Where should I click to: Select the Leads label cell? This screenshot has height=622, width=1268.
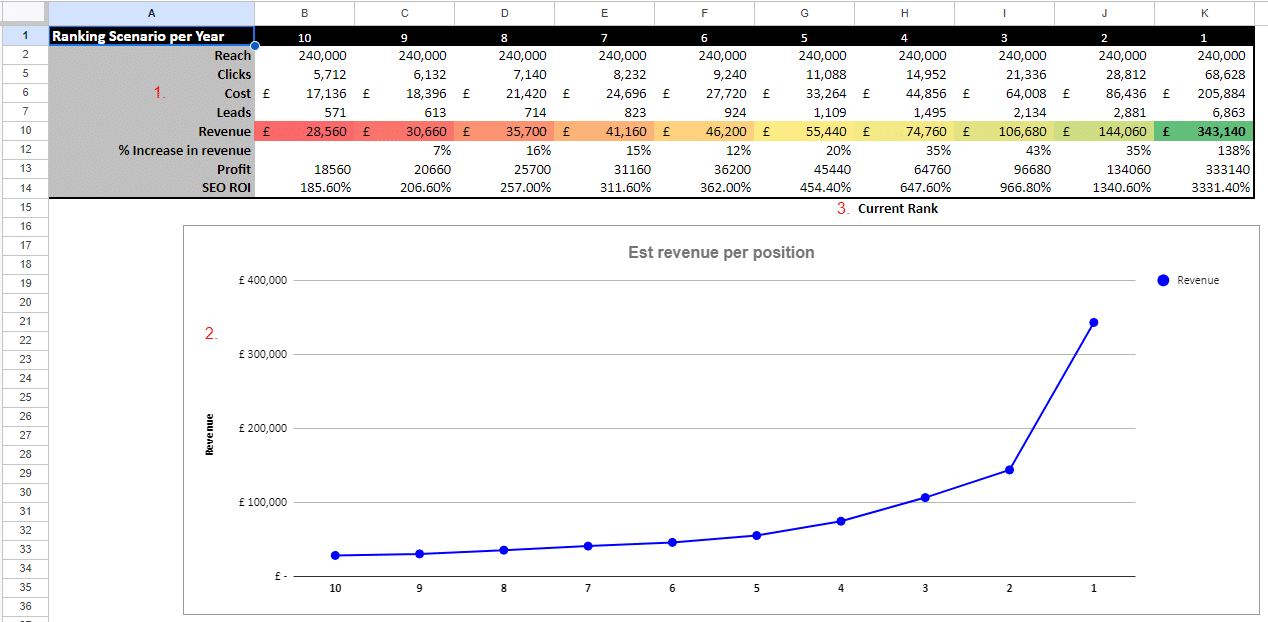tap(233, 111)
